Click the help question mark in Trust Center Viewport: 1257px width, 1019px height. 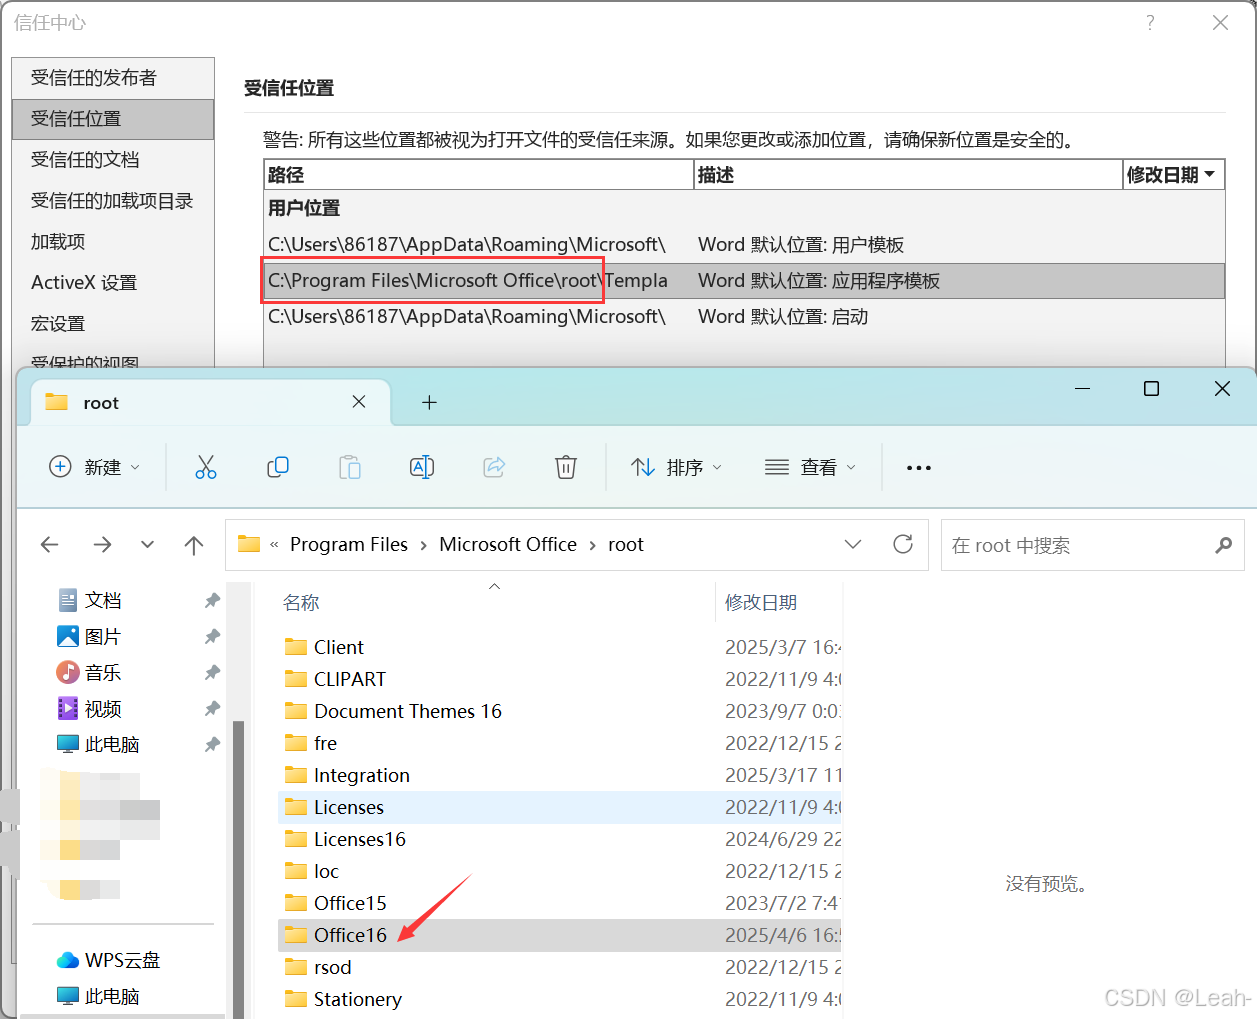pos(1150,22)
